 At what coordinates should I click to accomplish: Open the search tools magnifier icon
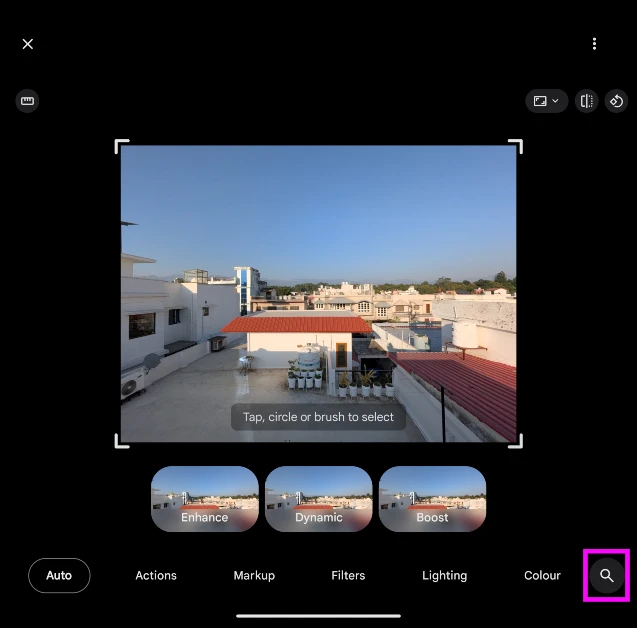pos(607,575)
